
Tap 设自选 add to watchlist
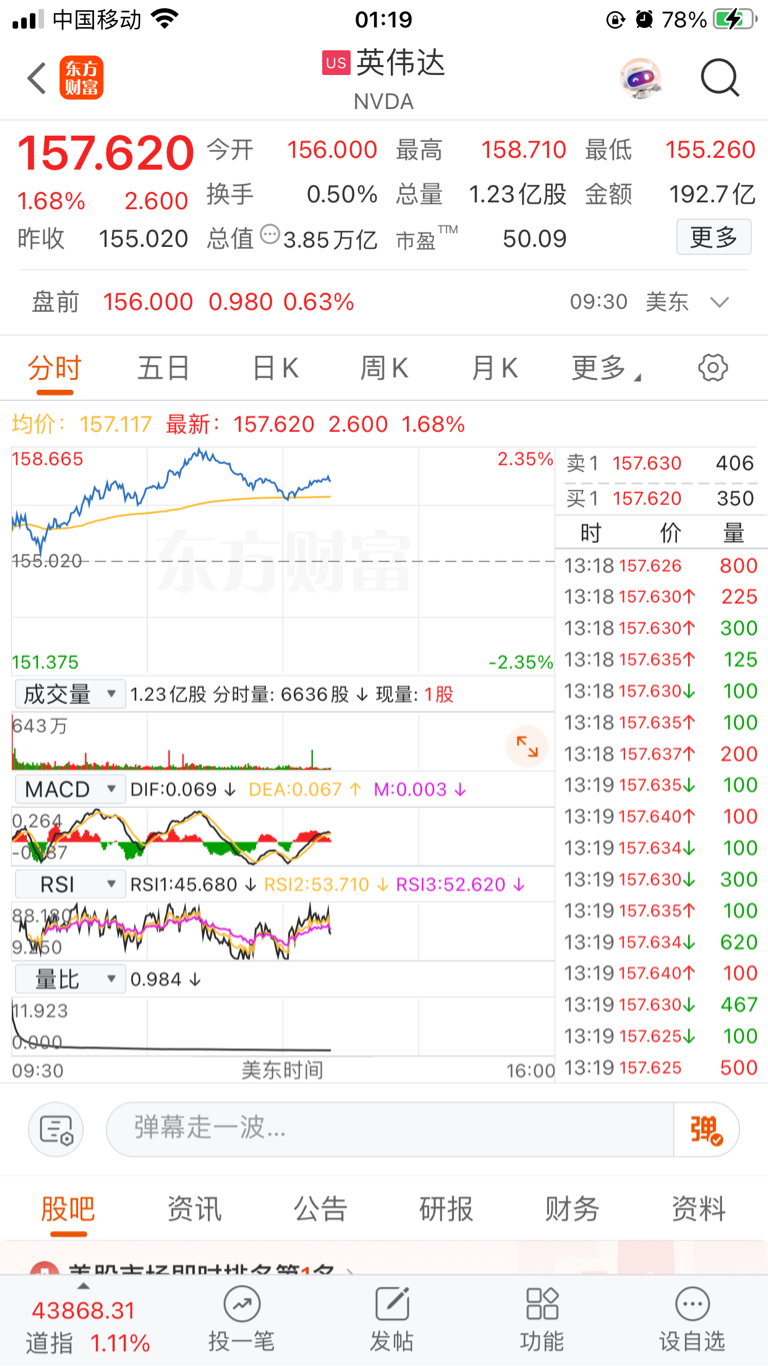pos(692,1320)
